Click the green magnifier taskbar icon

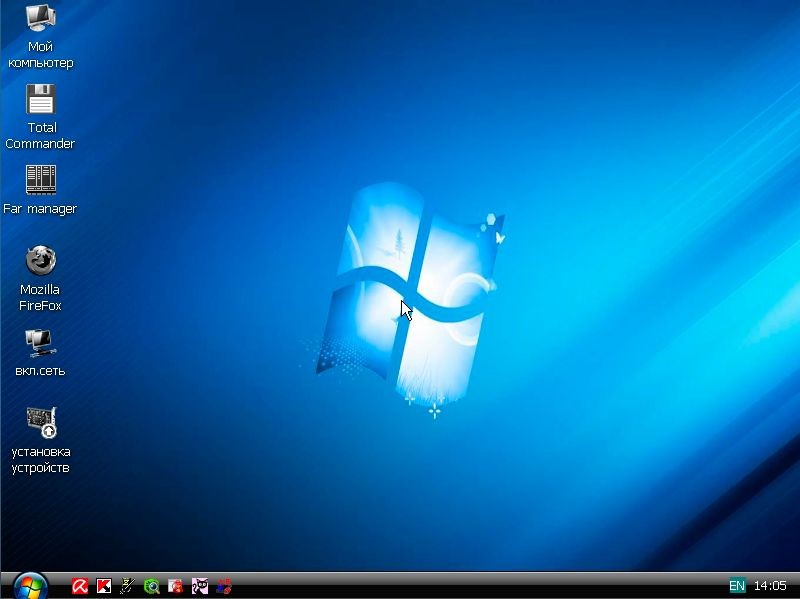click(152, 586)
